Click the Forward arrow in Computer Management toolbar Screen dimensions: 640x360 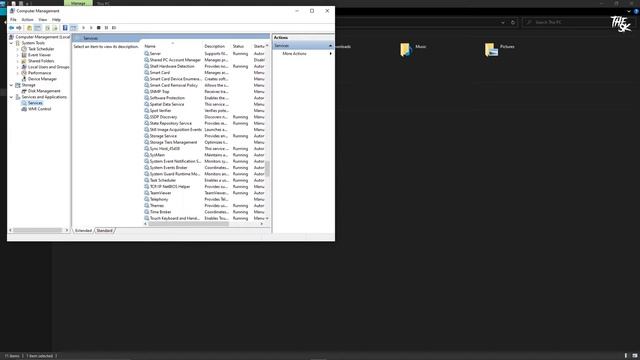pyautogui.click(x=19, y=28)
